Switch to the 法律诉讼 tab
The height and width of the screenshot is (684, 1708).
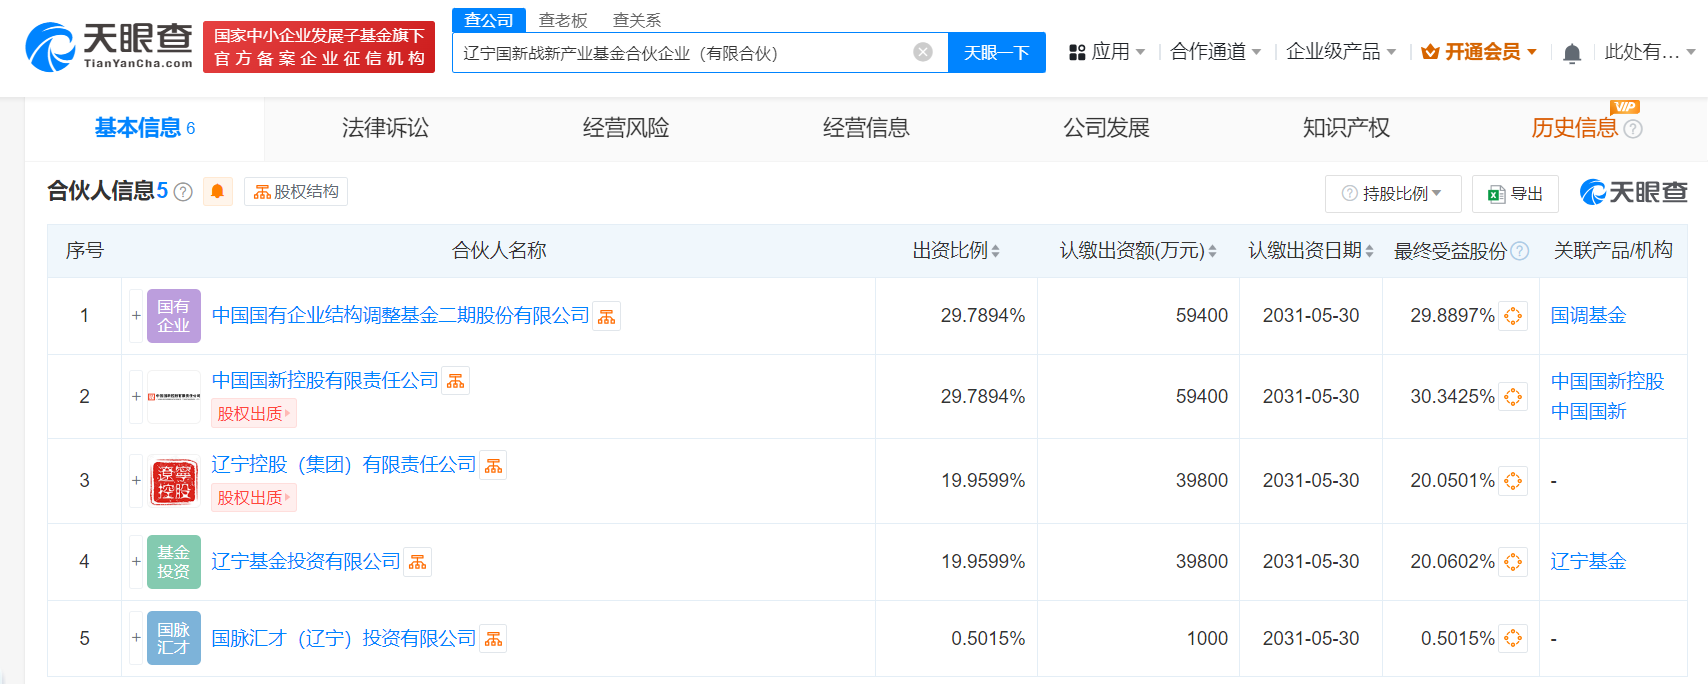[x=385, y=128]
